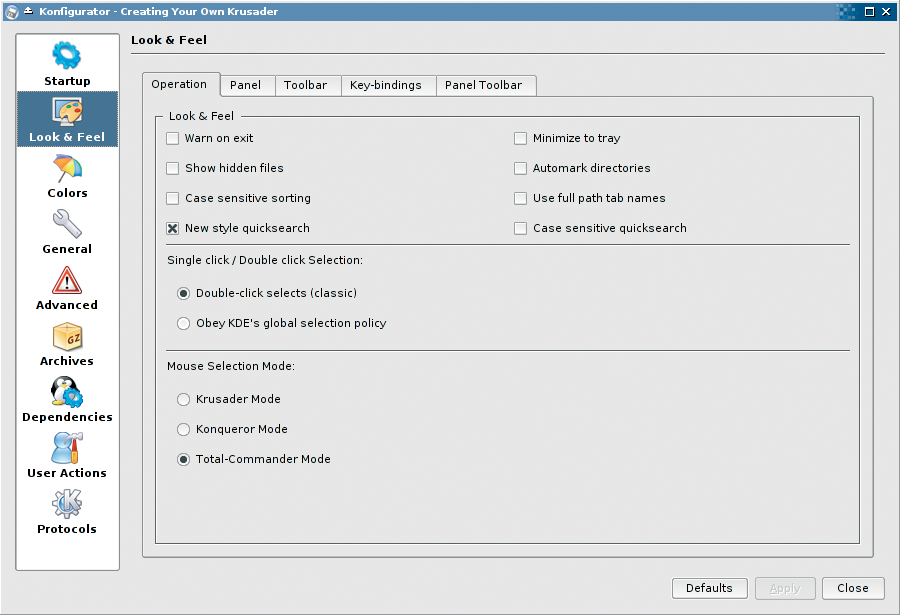The image size is (900, 615).
Task: Open the window menu icon in title bar
Action: (11, 11)
